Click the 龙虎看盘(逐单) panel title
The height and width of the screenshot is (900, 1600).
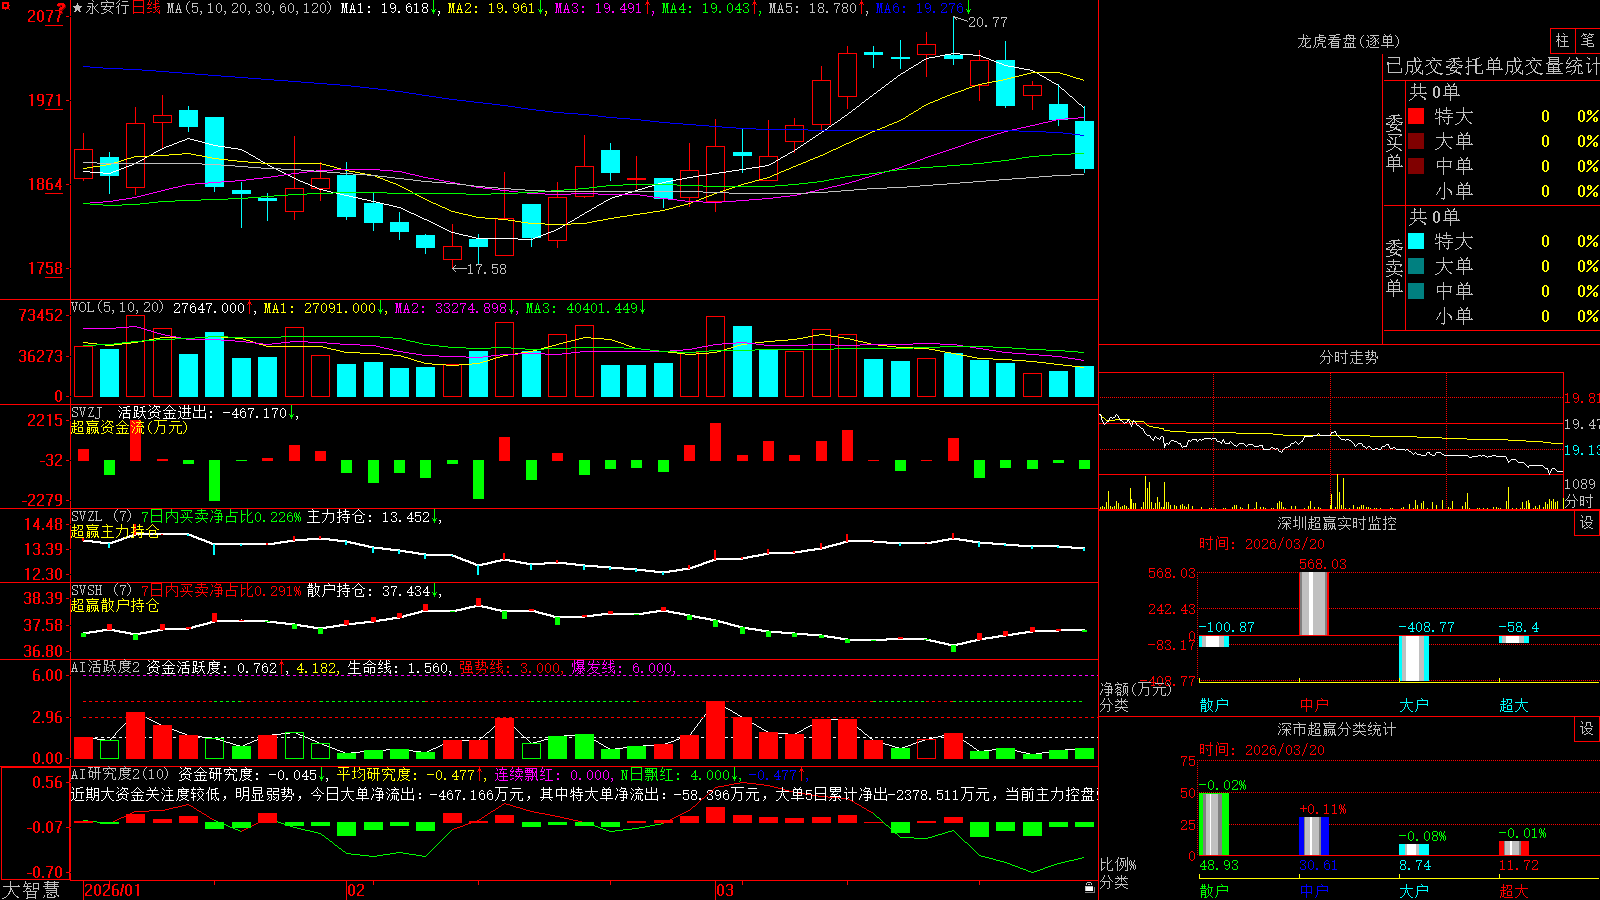point(1348,41)
